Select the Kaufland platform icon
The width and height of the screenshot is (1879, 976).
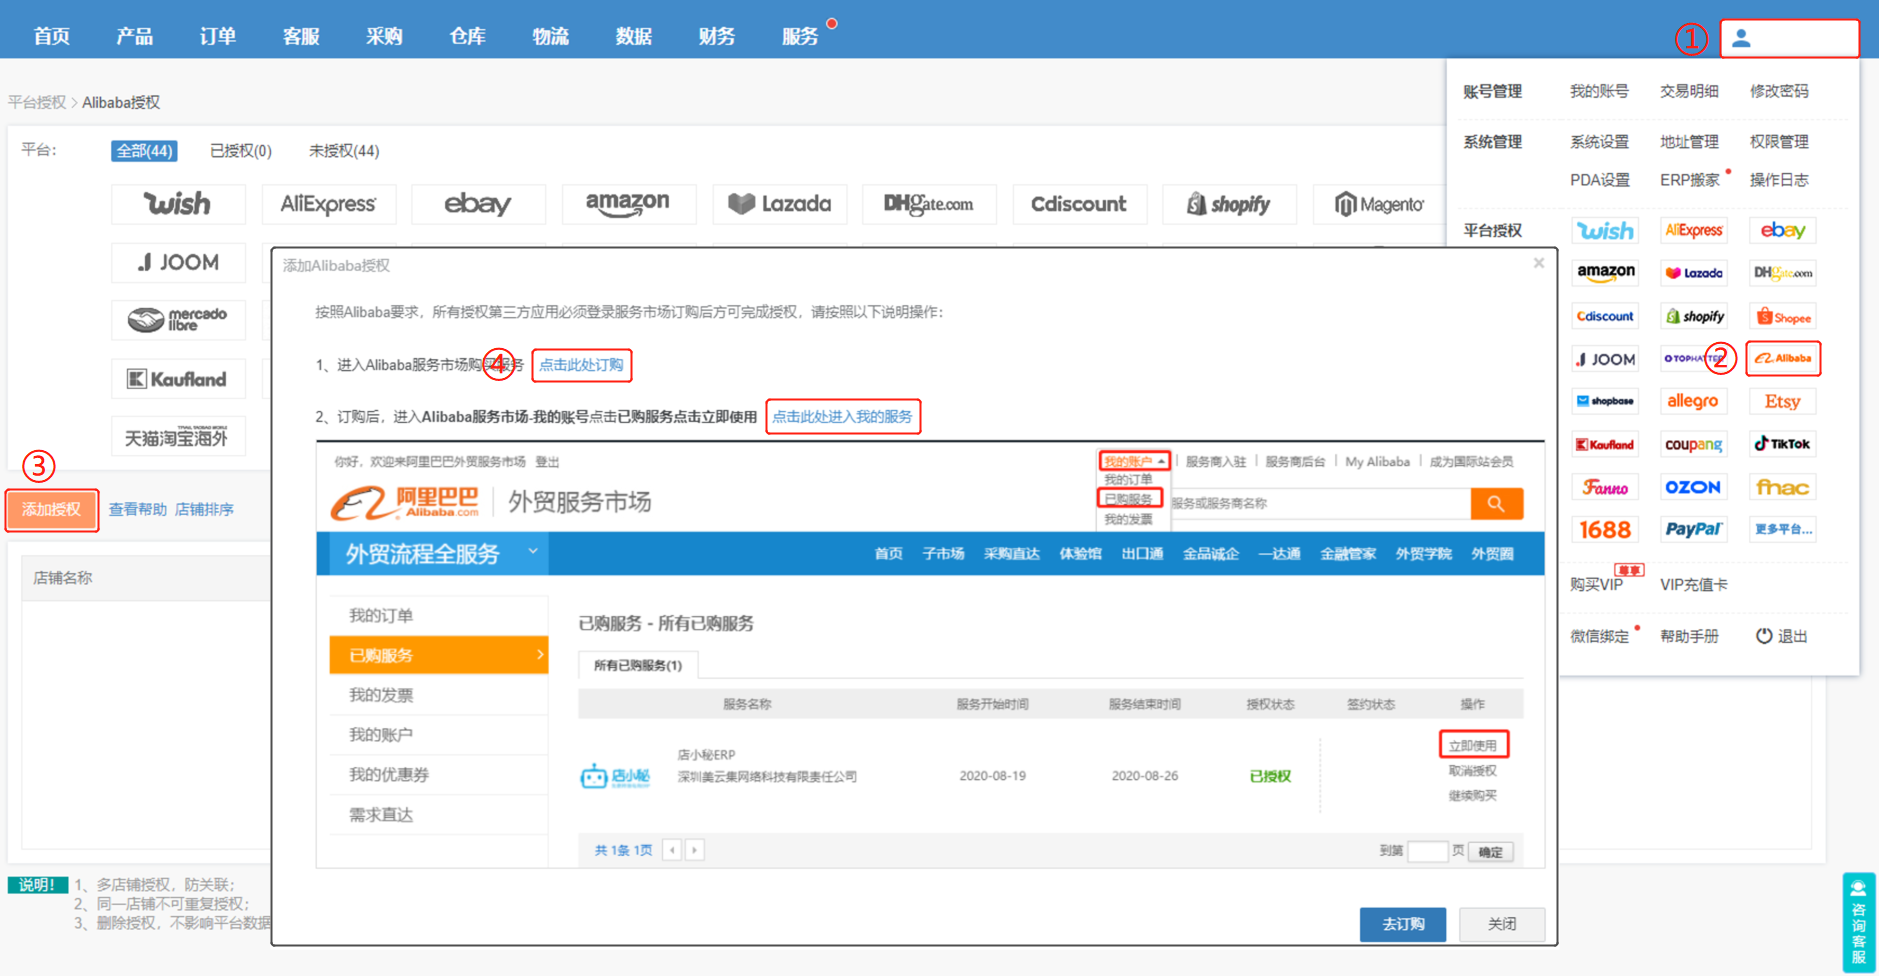(x=179, y=378)
